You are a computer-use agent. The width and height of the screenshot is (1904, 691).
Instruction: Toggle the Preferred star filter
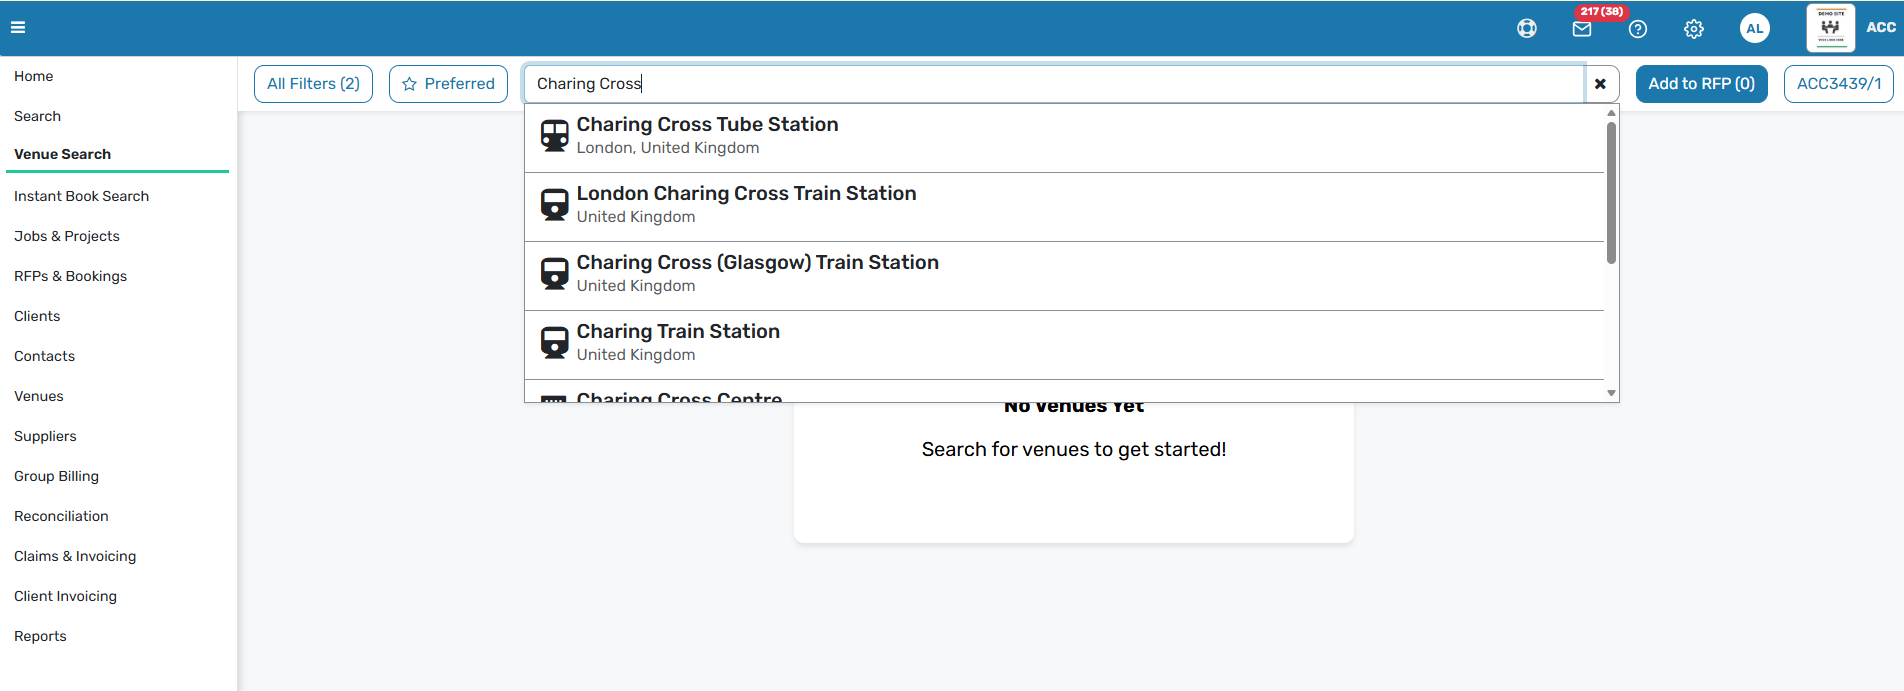pyautogui.click(x=448, y=84)
